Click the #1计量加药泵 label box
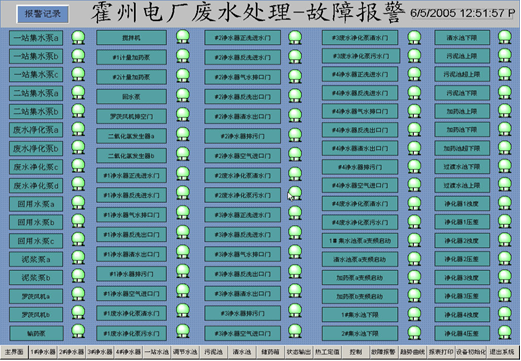 click(x=131, y=57)
